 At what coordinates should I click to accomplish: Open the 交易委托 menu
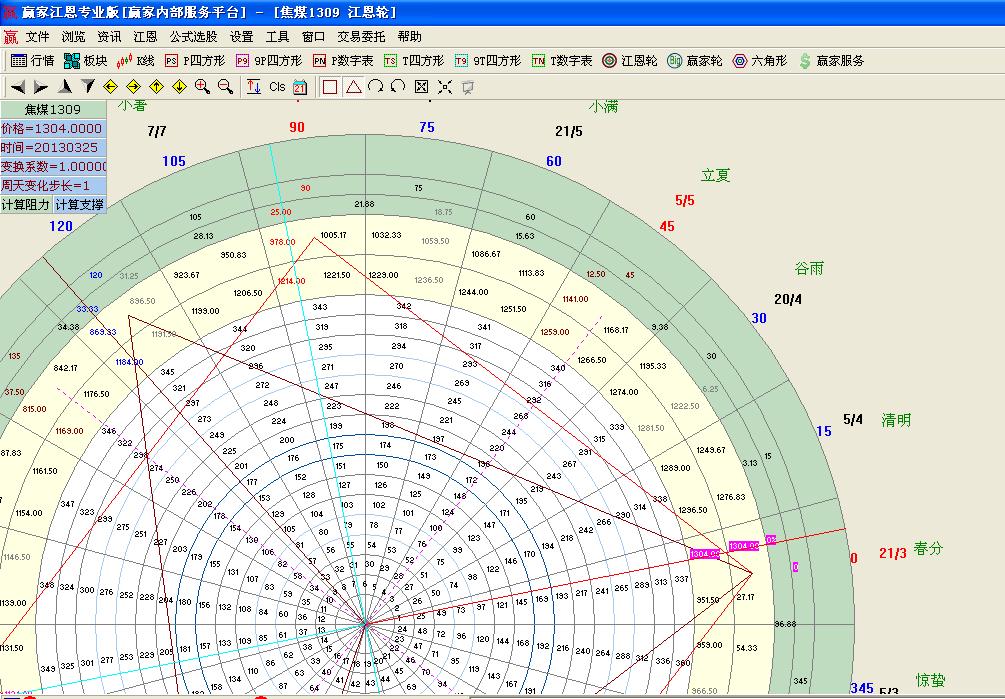361,37
